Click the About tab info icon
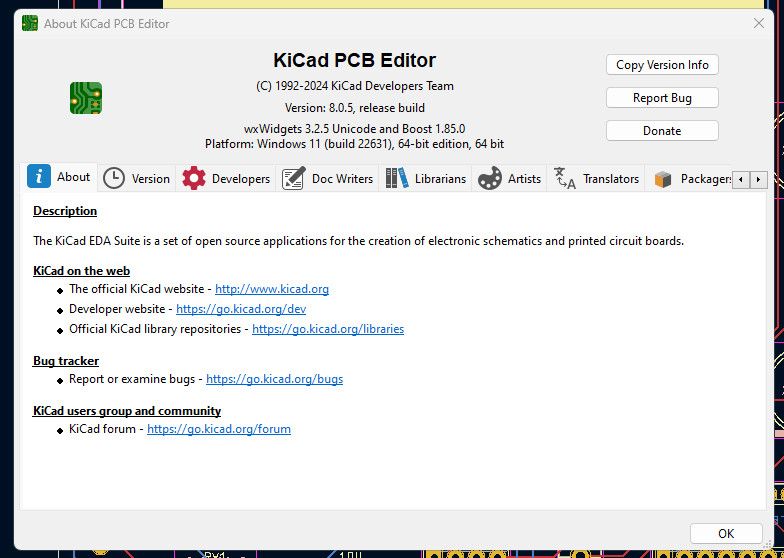The height and width of the screenshot is (558, 784). pos(39,176)
